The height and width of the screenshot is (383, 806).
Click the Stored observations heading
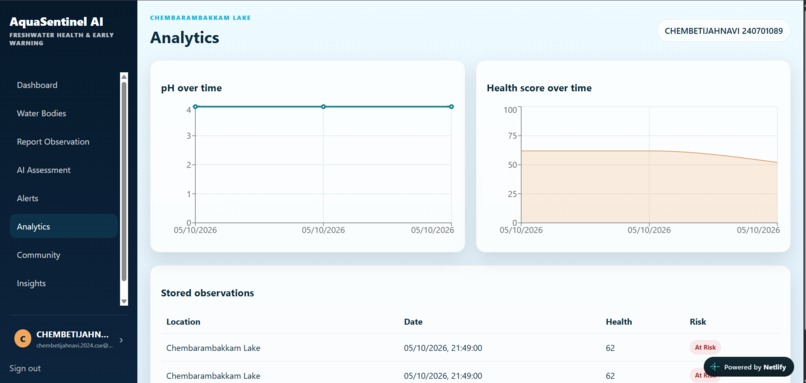point(207,293)
